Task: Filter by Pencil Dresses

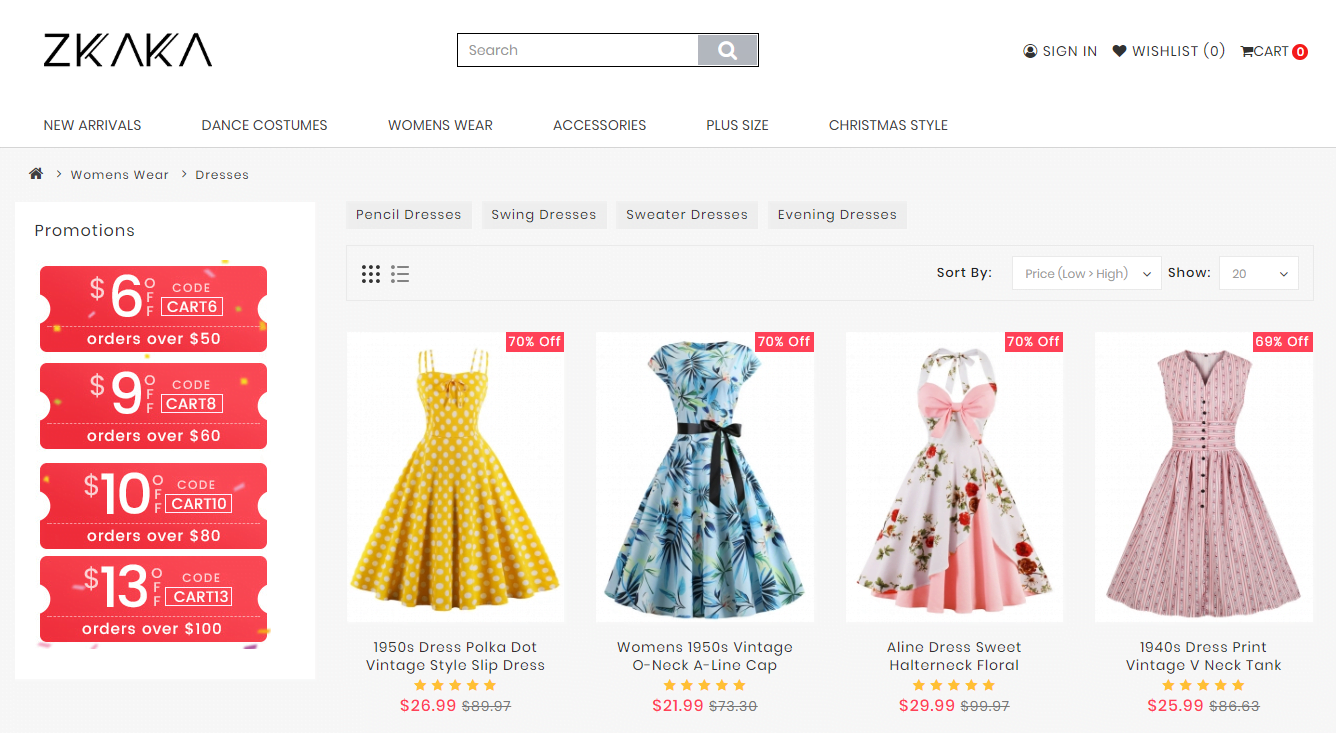Action: click(408, 215)
